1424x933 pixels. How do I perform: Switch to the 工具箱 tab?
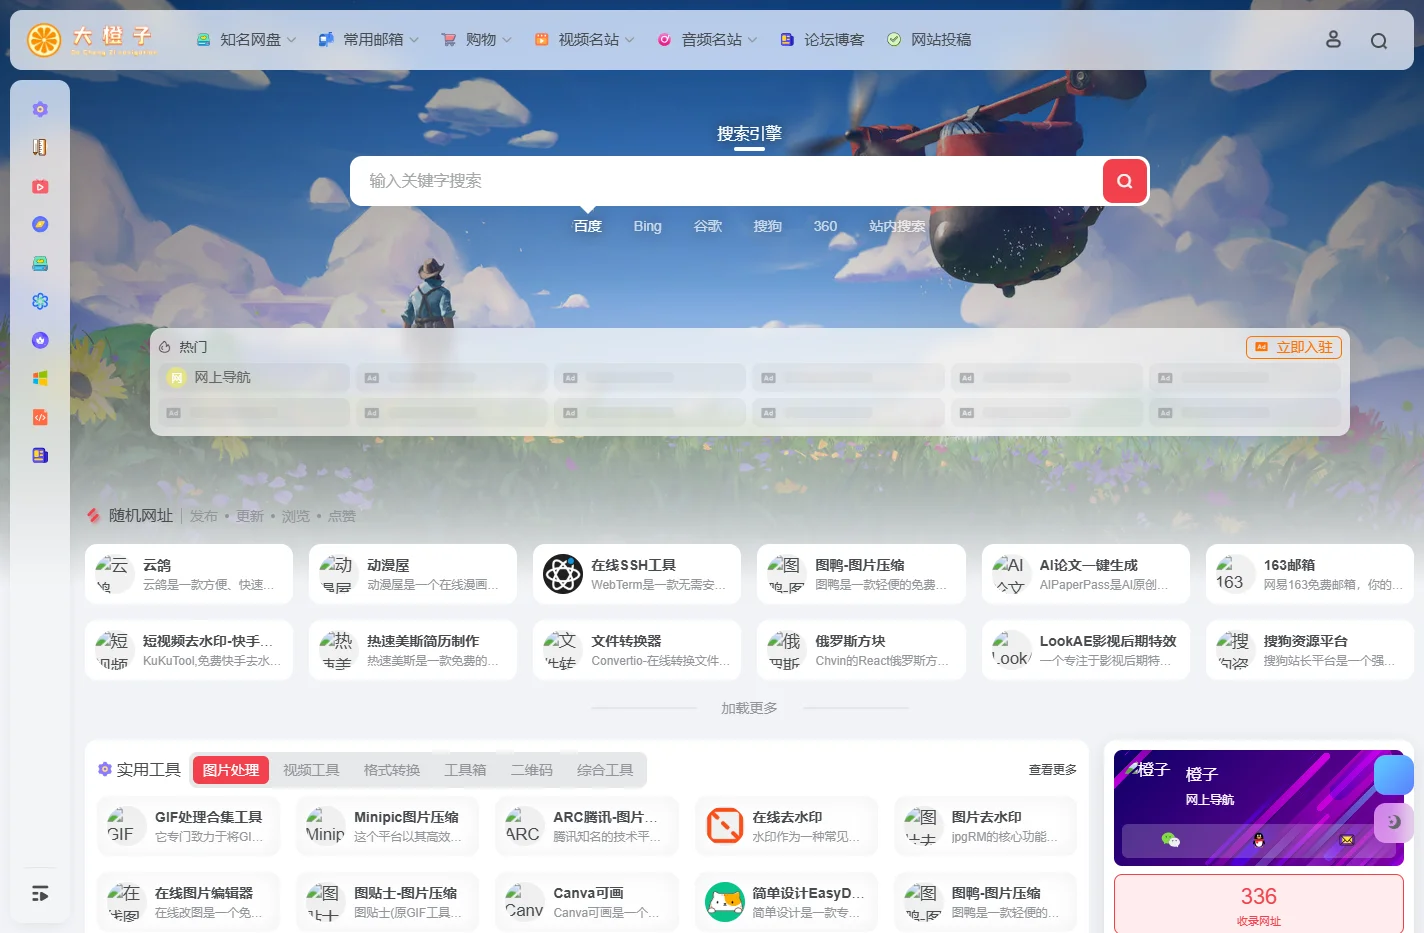click(465, 770)
